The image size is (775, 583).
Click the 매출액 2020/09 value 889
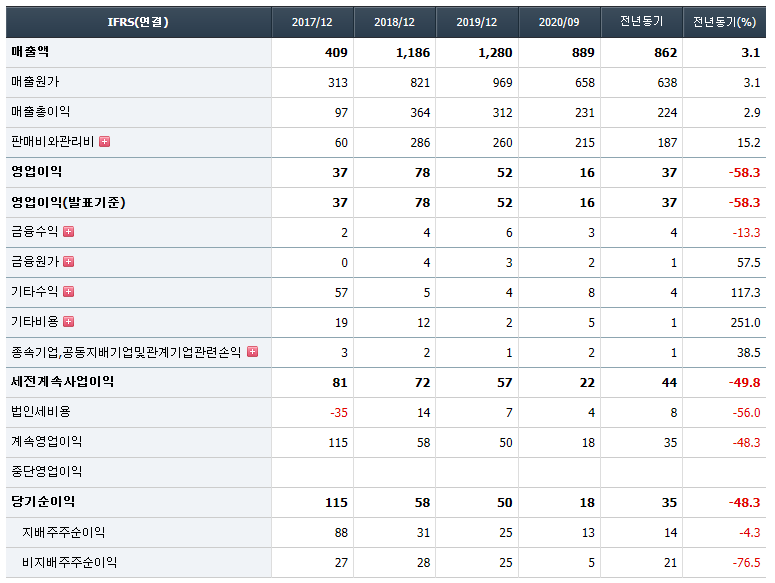click(583, 53)
